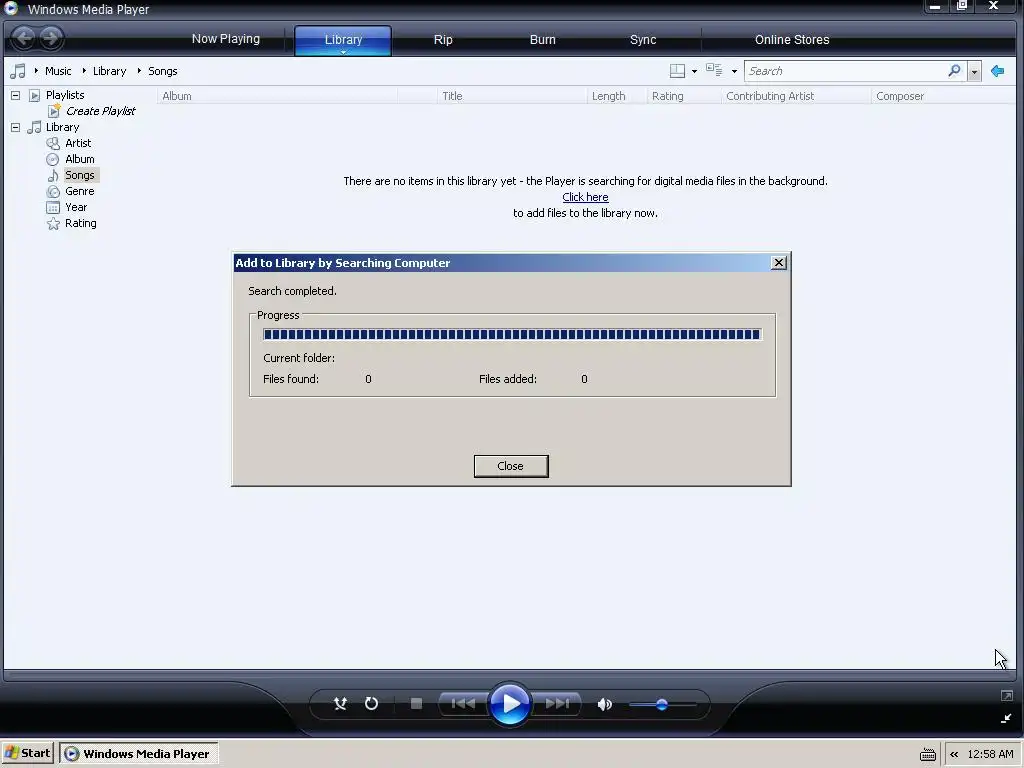Select Year in Library tree

76,207
